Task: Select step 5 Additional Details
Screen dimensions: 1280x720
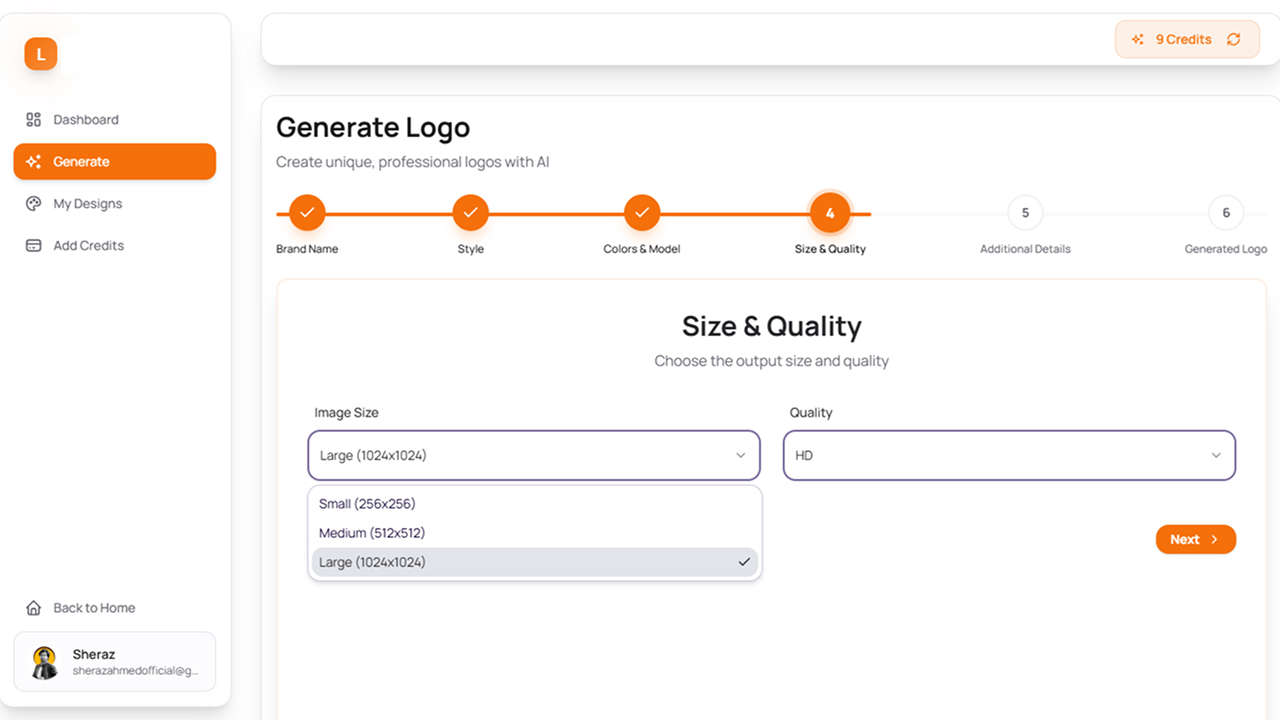Action: (1025, 212)
